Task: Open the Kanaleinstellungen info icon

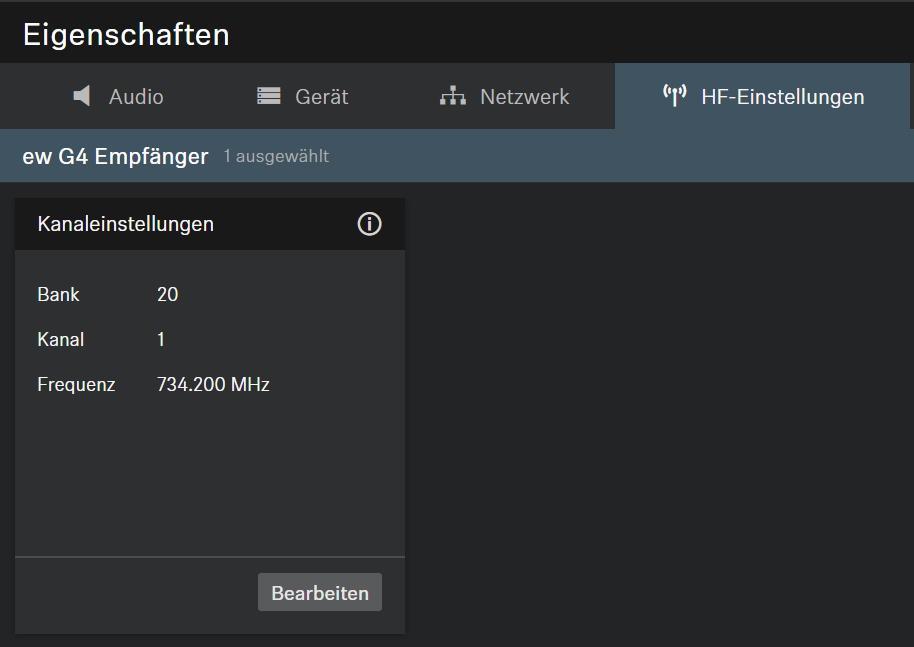Action: pos(369,224)
